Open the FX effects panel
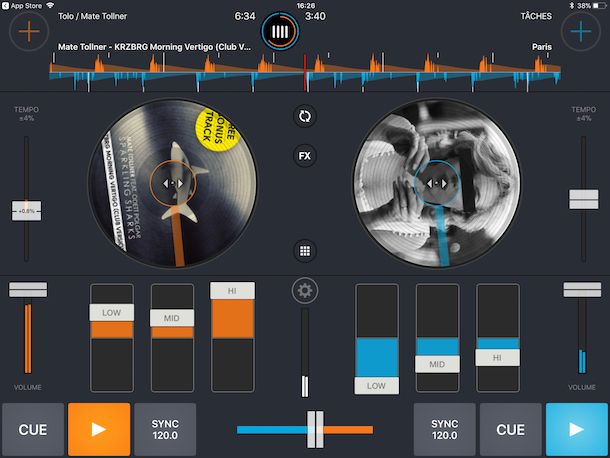This screenshot has height=458, width=610. (305, 156)
